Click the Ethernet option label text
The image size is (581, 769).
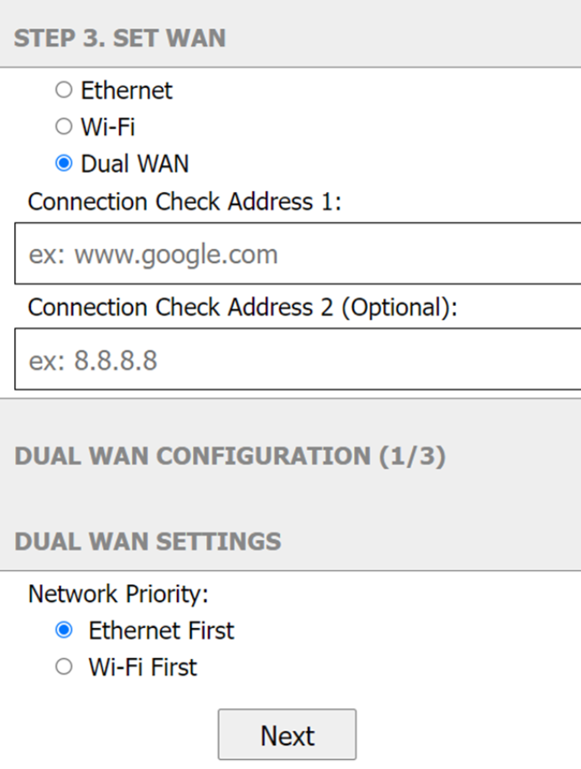126,91
